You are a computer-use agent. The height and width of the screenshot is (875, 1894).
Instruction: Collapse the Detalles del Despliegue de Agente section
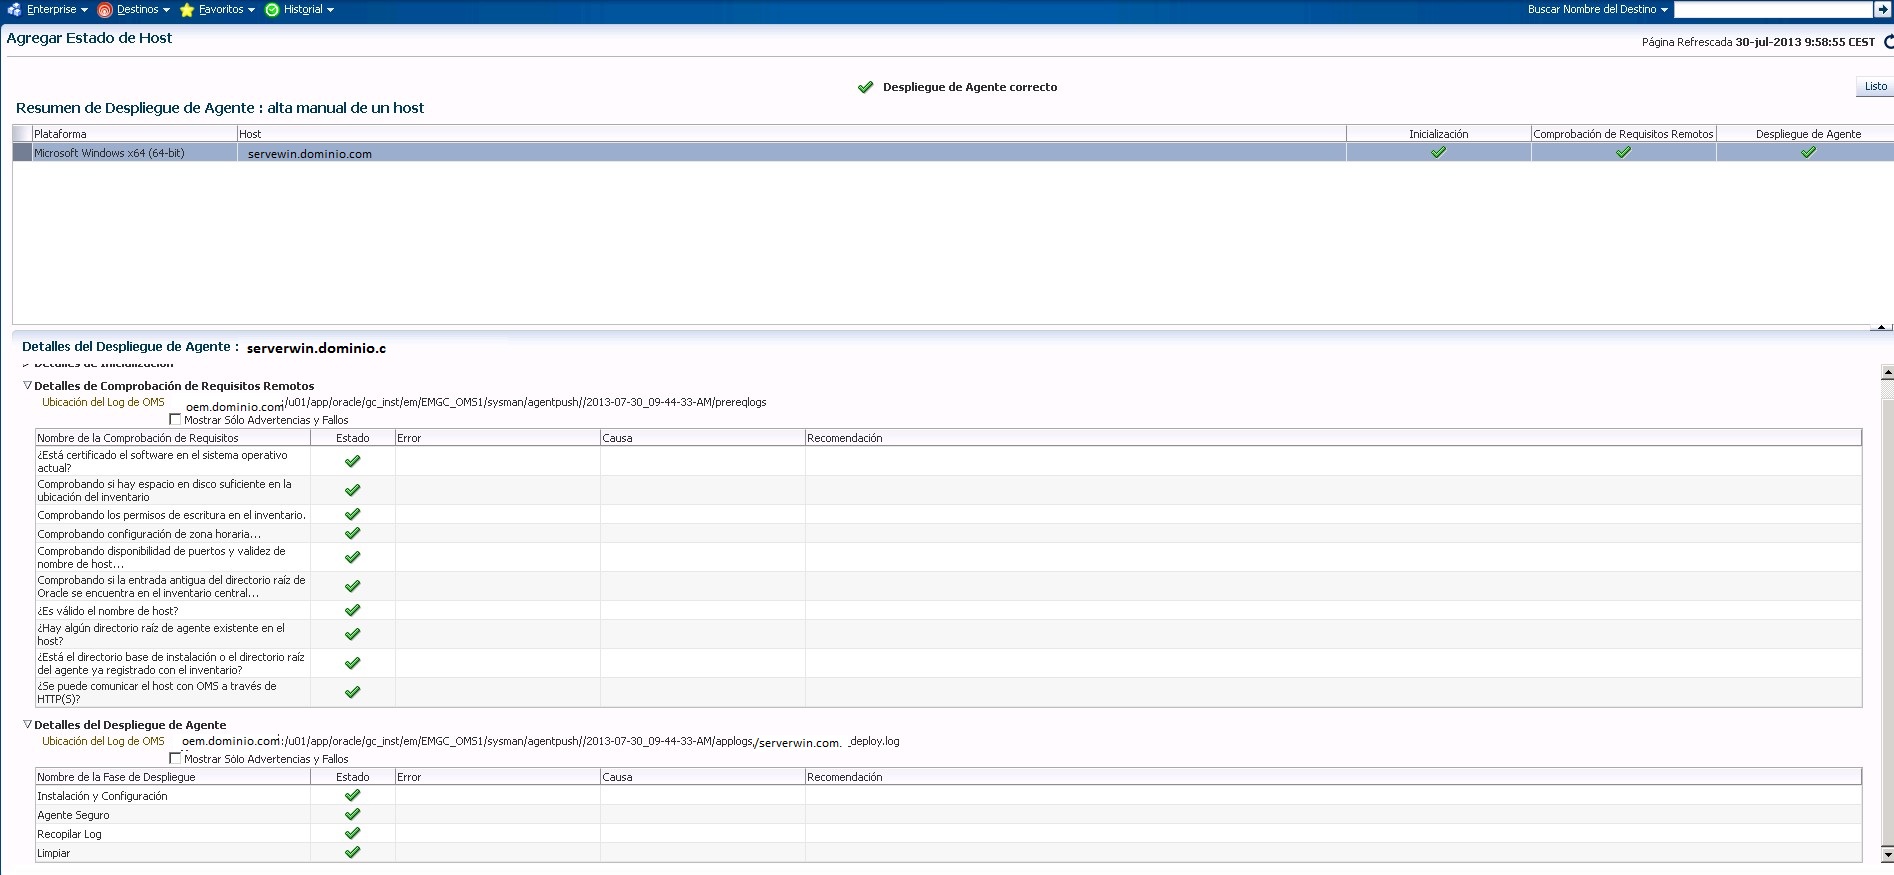(28, 724)
